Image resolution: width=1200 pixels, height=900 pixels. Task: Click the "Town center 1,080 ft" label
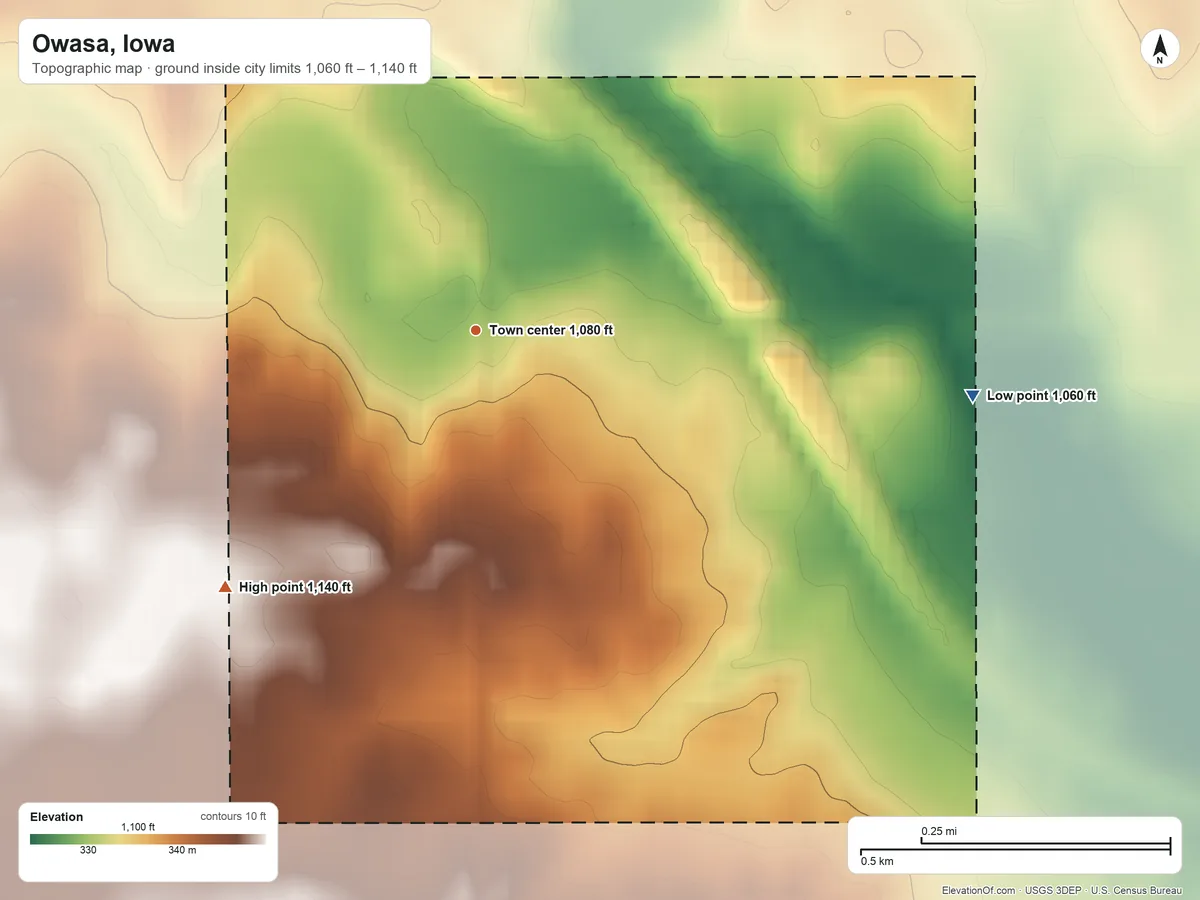point(551,330)
